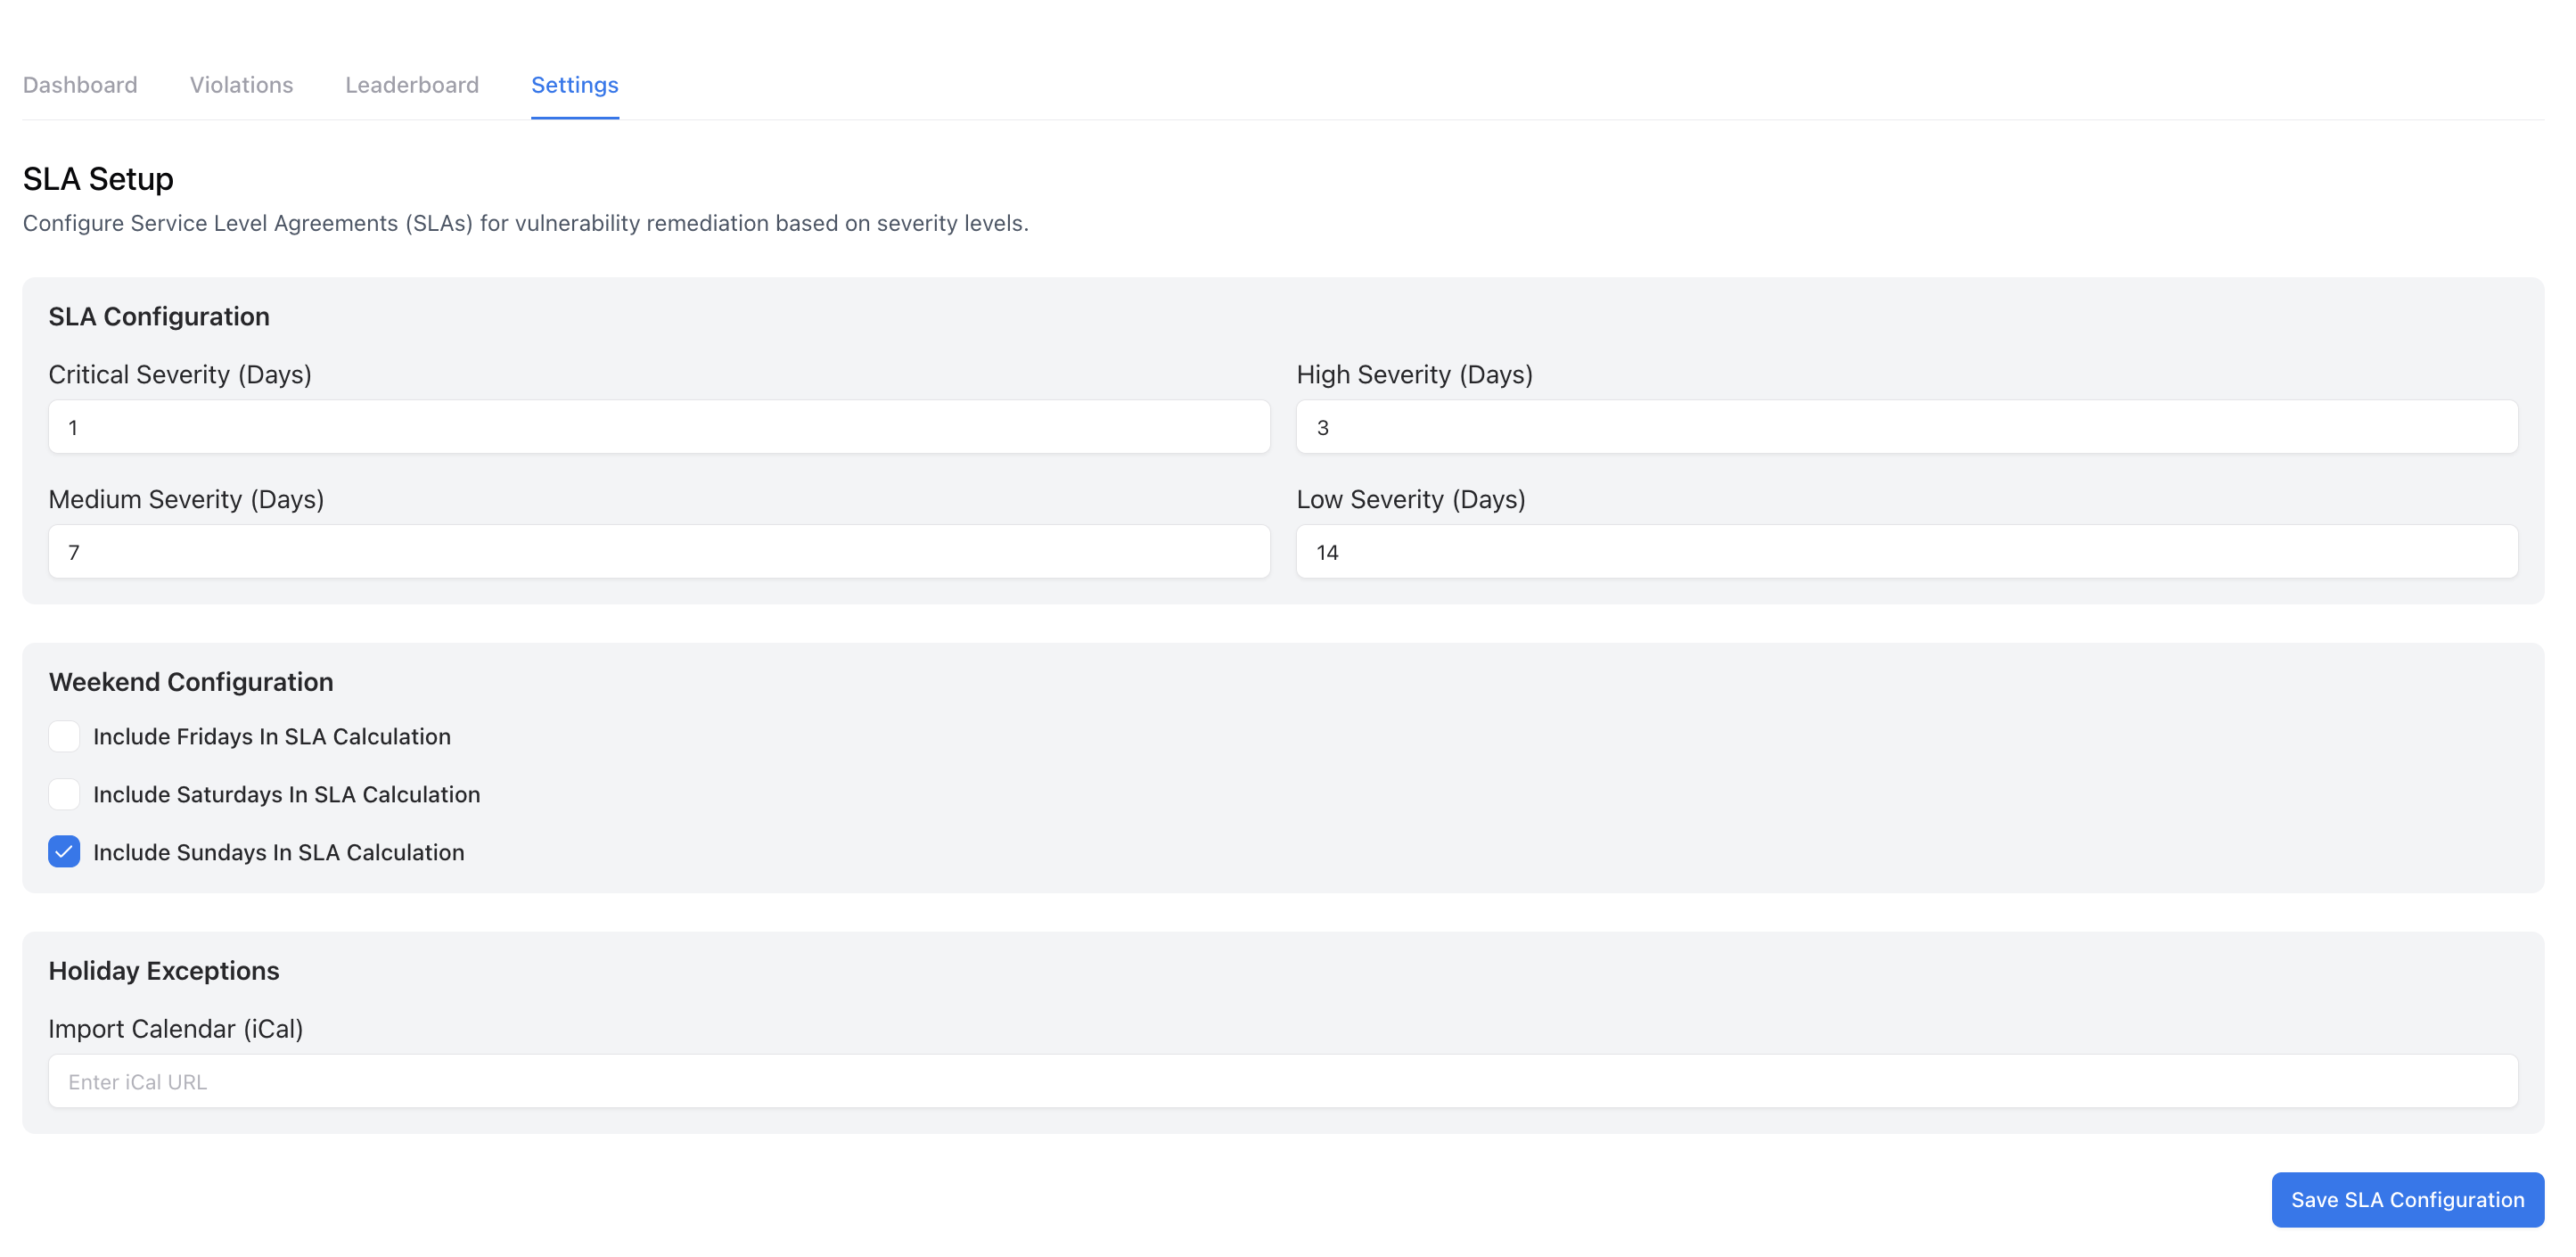Switch to the Dashboard tab

pos(79,85)
